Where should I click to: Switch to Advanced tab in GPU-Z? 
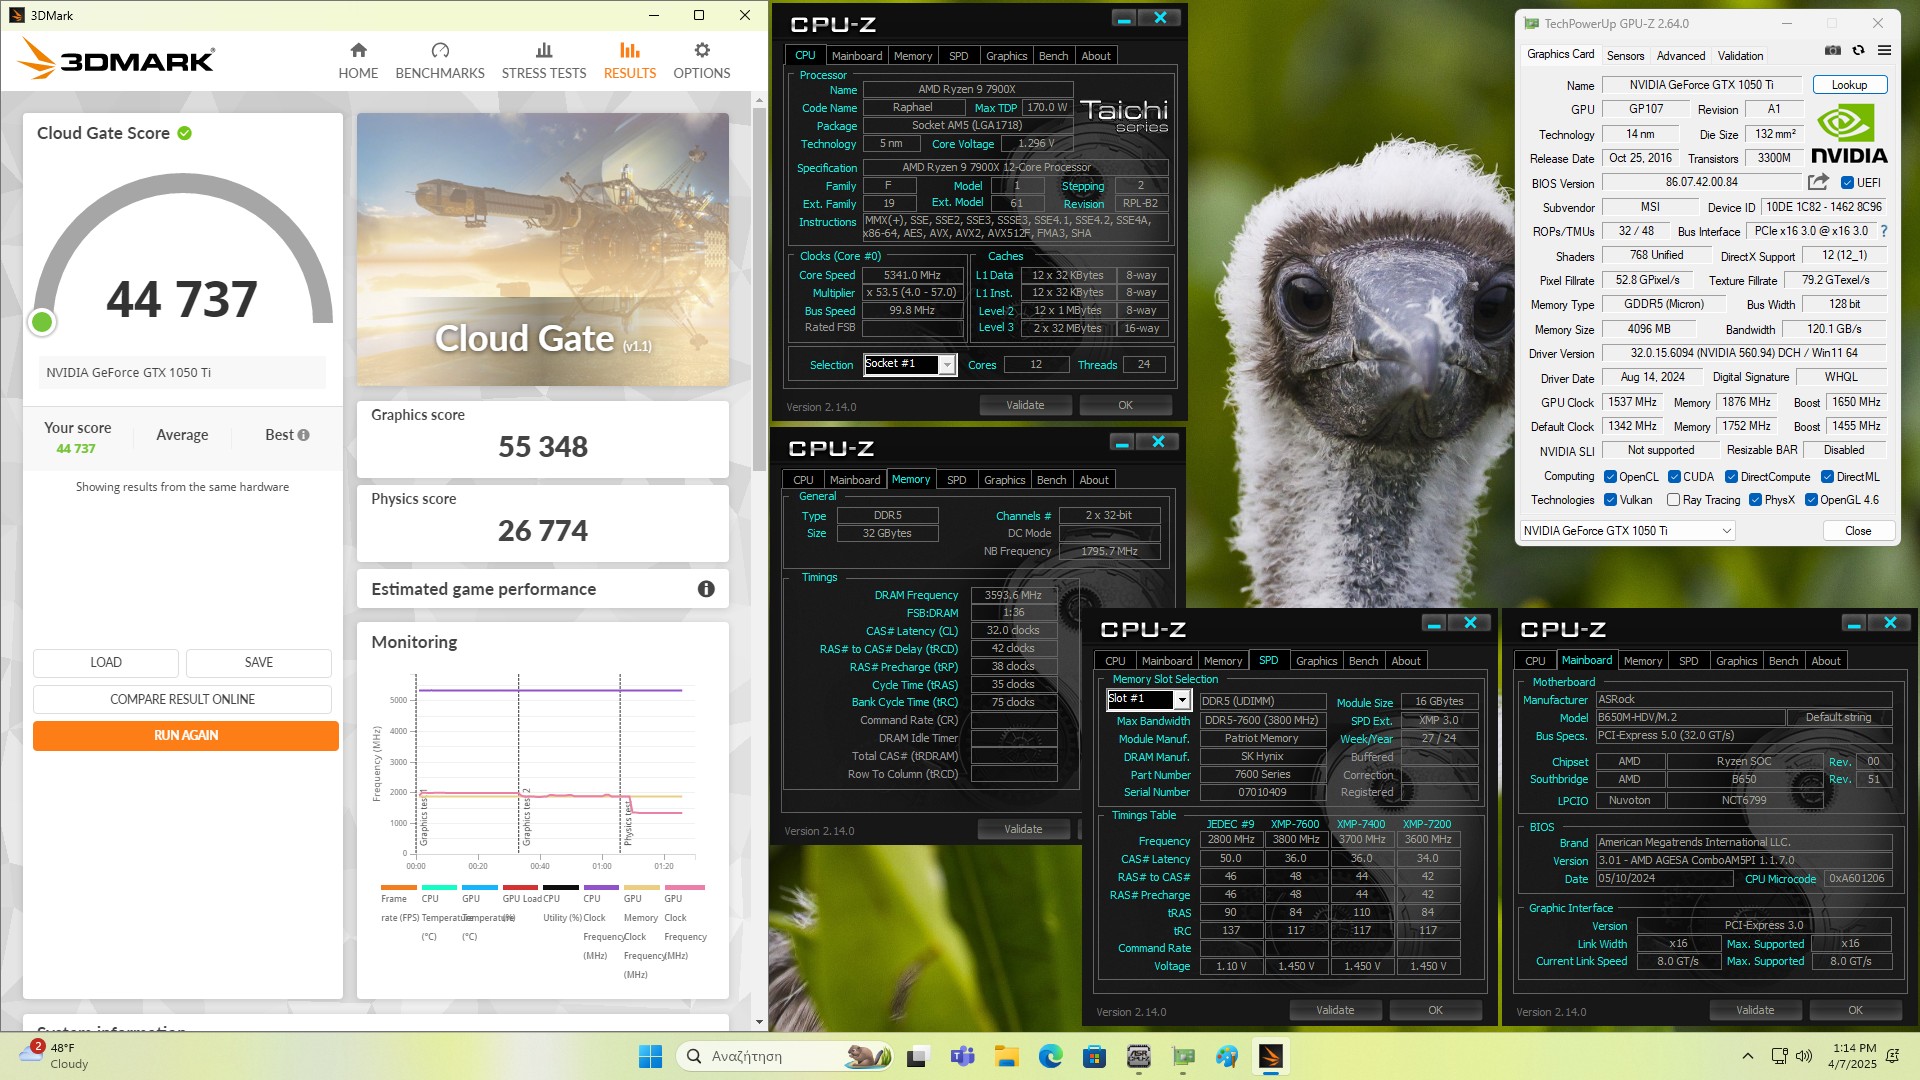[x=1681, y=56]
